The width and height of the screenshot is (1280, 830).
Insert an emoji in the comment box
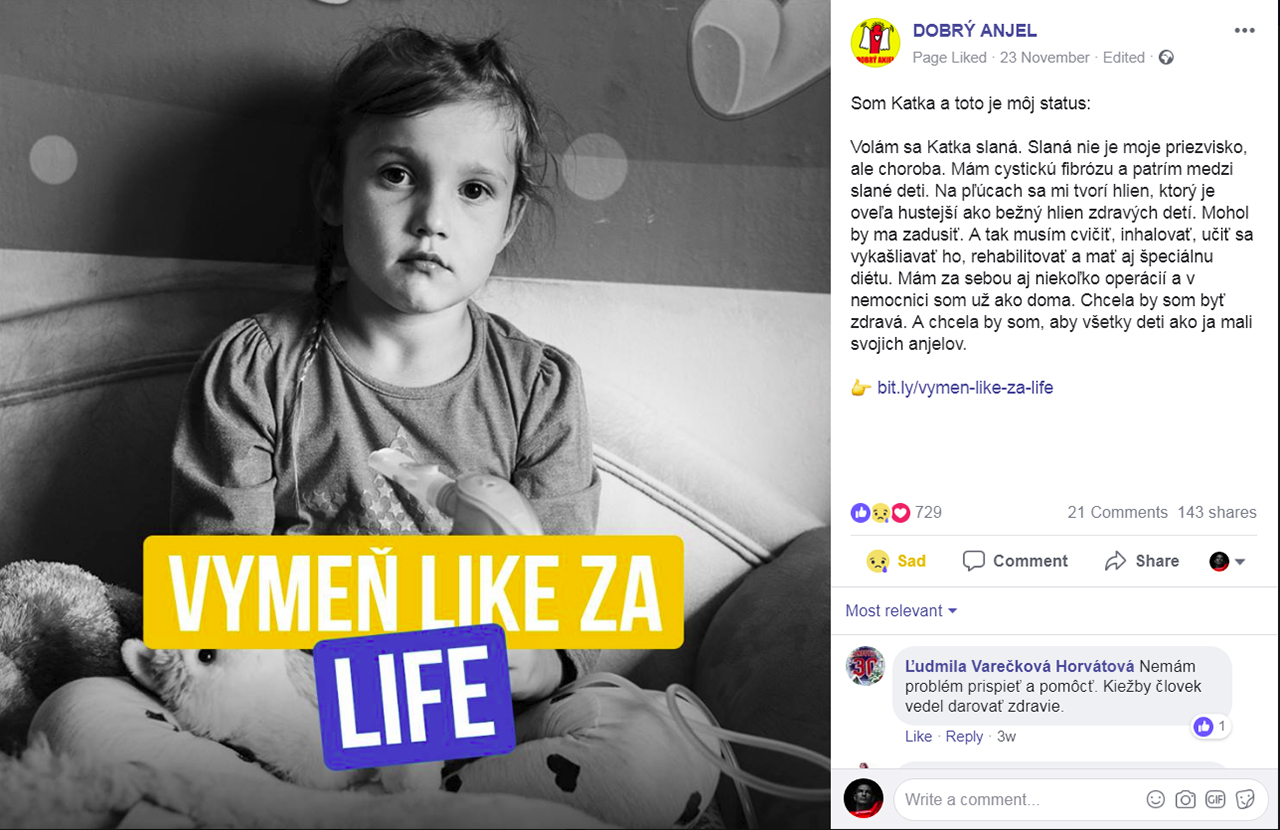pyautogui.click(x=1155, y=799)
